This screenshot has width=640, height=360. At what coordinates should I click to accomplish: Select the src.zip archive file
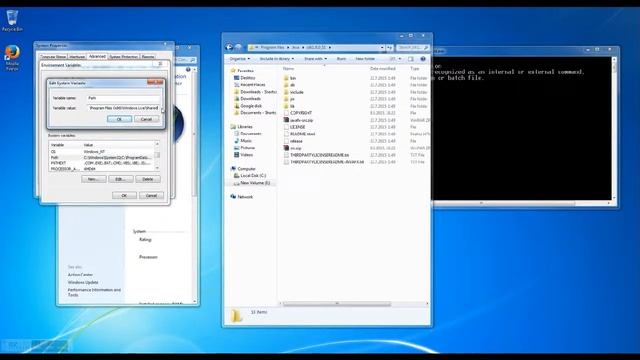click(296, 148)
